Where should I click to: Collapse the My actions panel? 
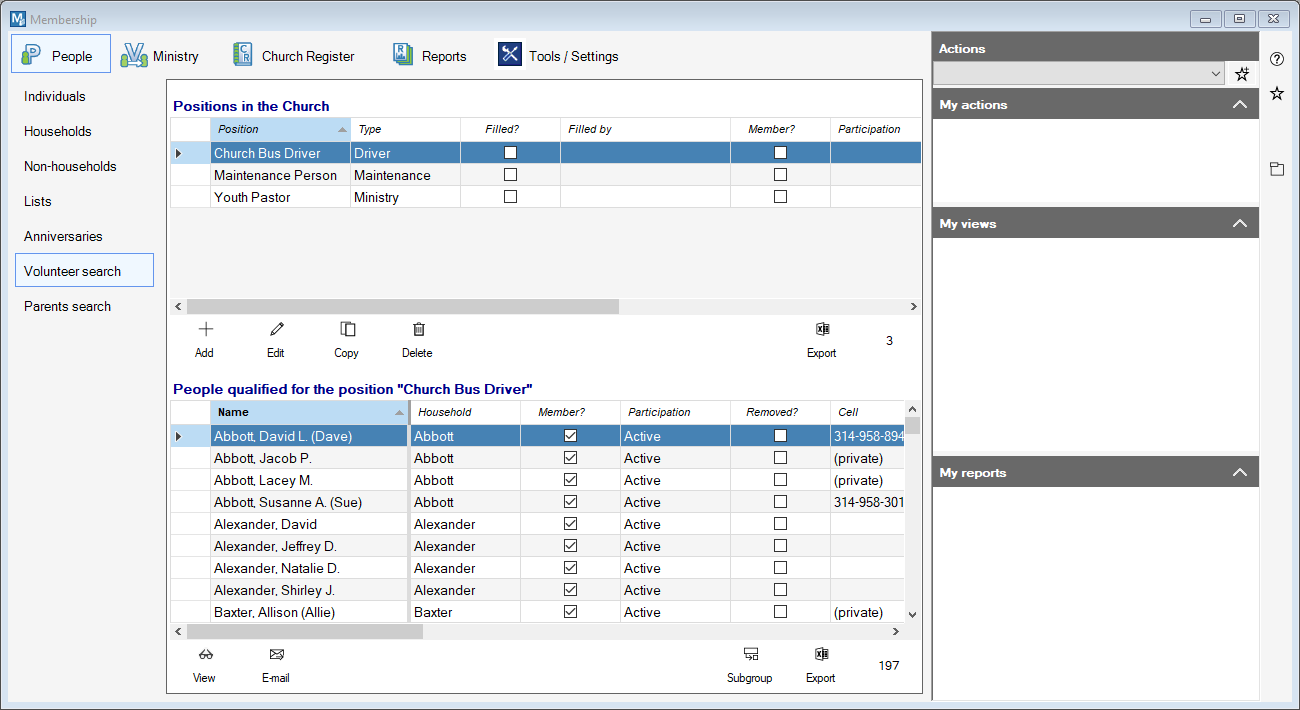coord(1240,105)
